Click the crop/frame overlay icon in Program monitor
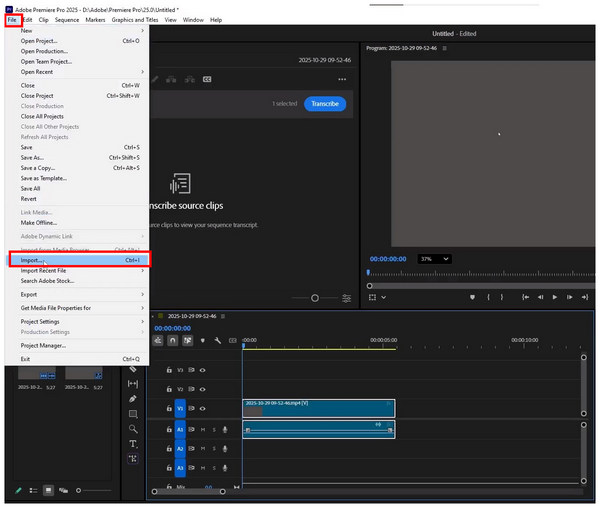The image size is (600, 508). click(372, 297)
